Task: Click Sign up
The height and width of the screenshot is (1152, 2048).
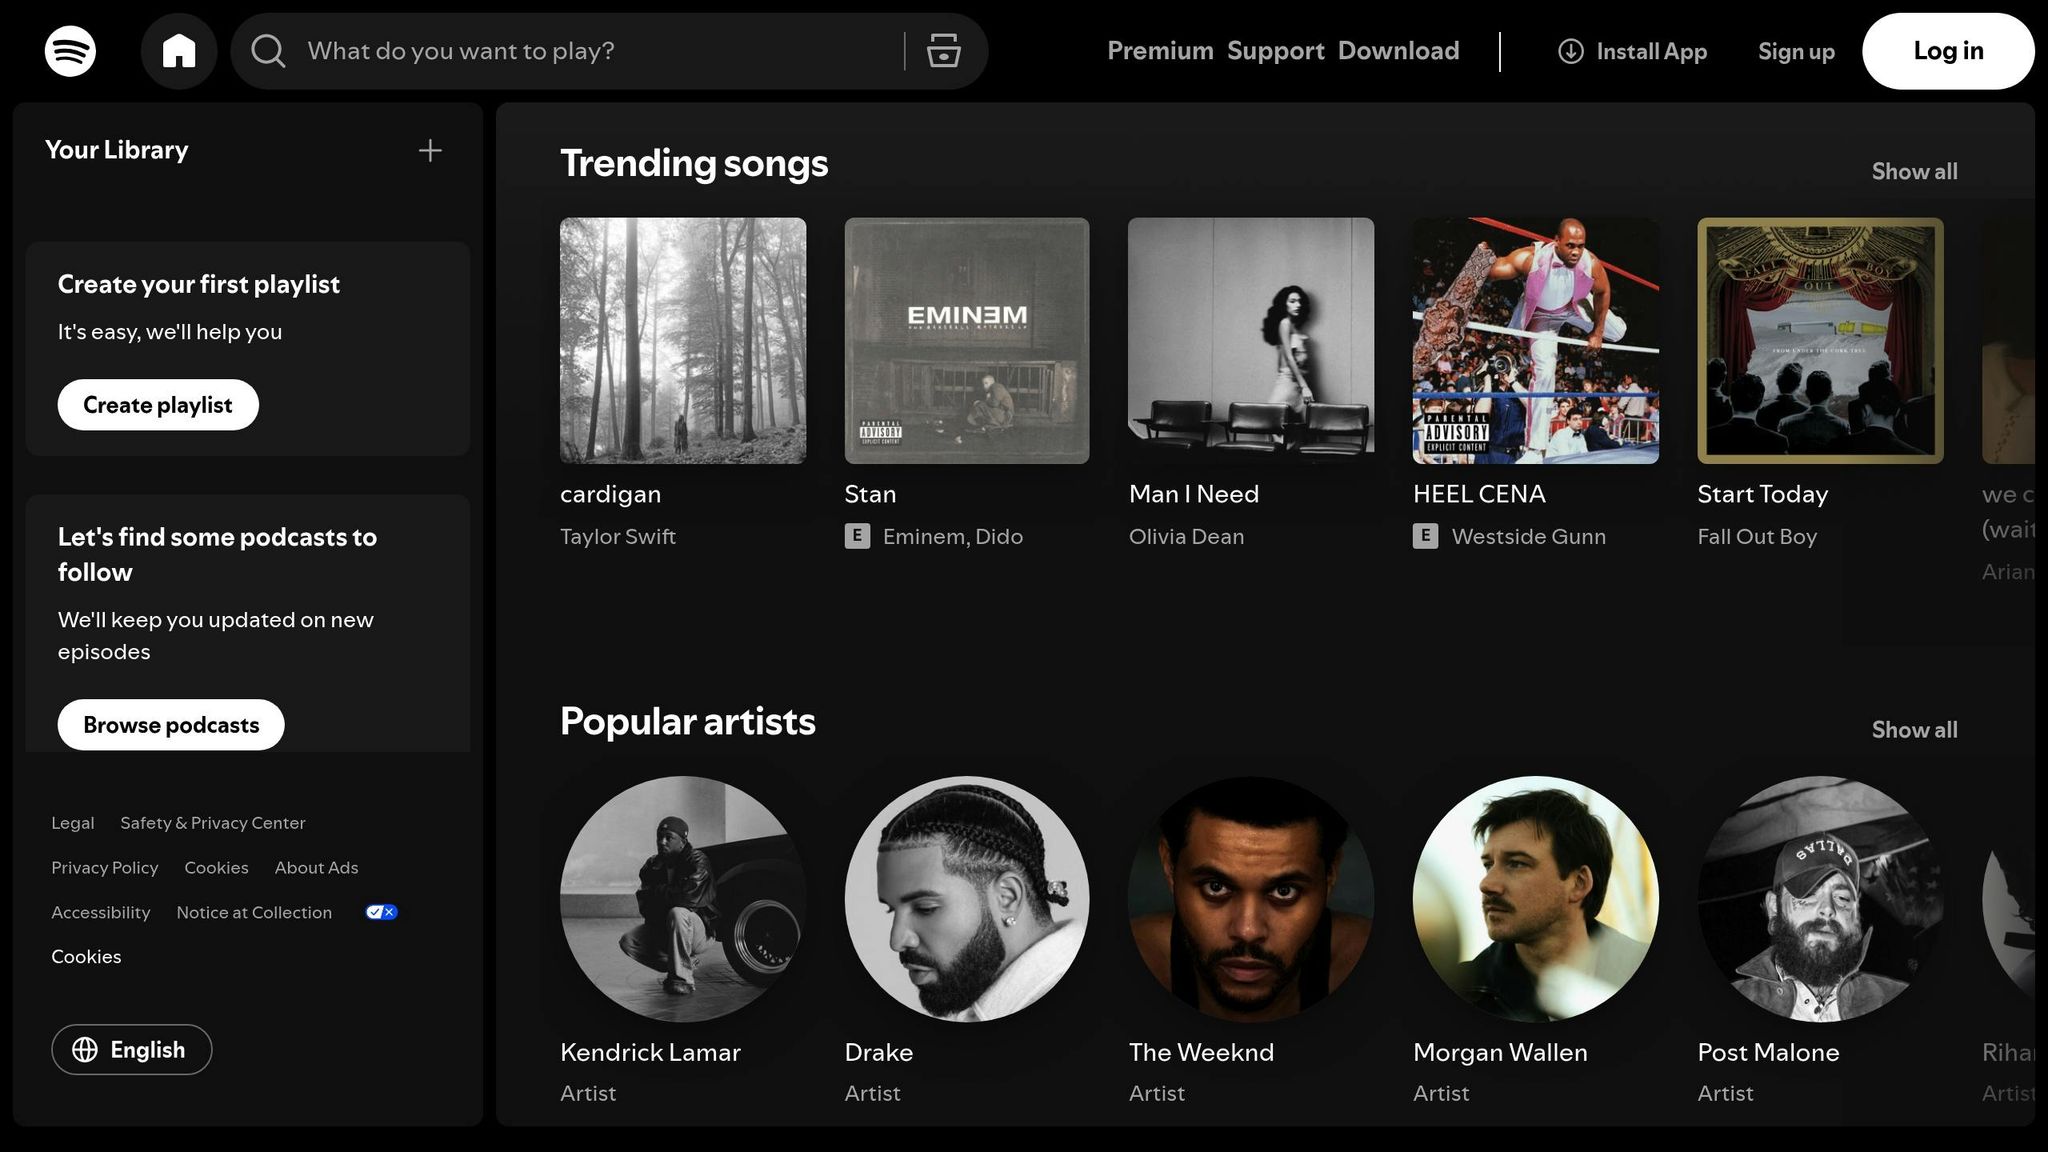Action: (1796, 51)
